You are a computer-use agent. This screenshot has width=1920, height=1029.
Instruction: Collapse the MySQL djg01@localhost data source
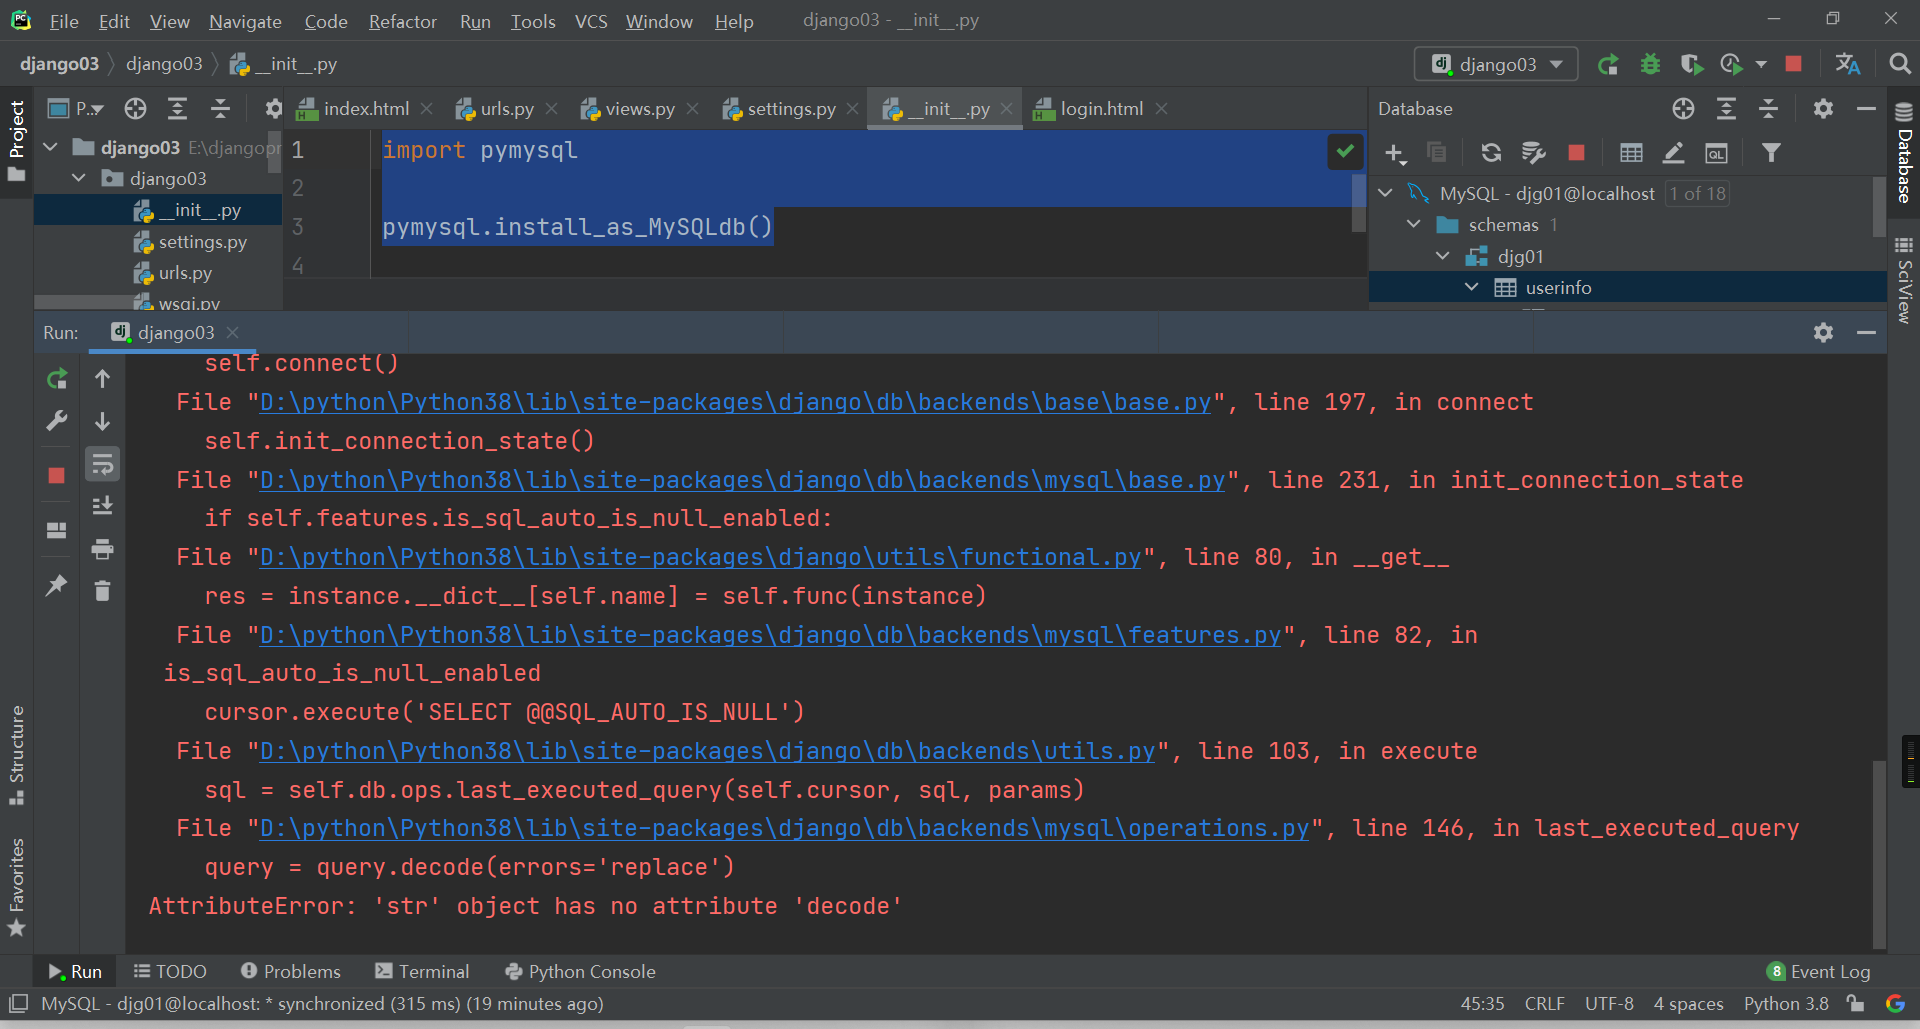(1385, 193)
